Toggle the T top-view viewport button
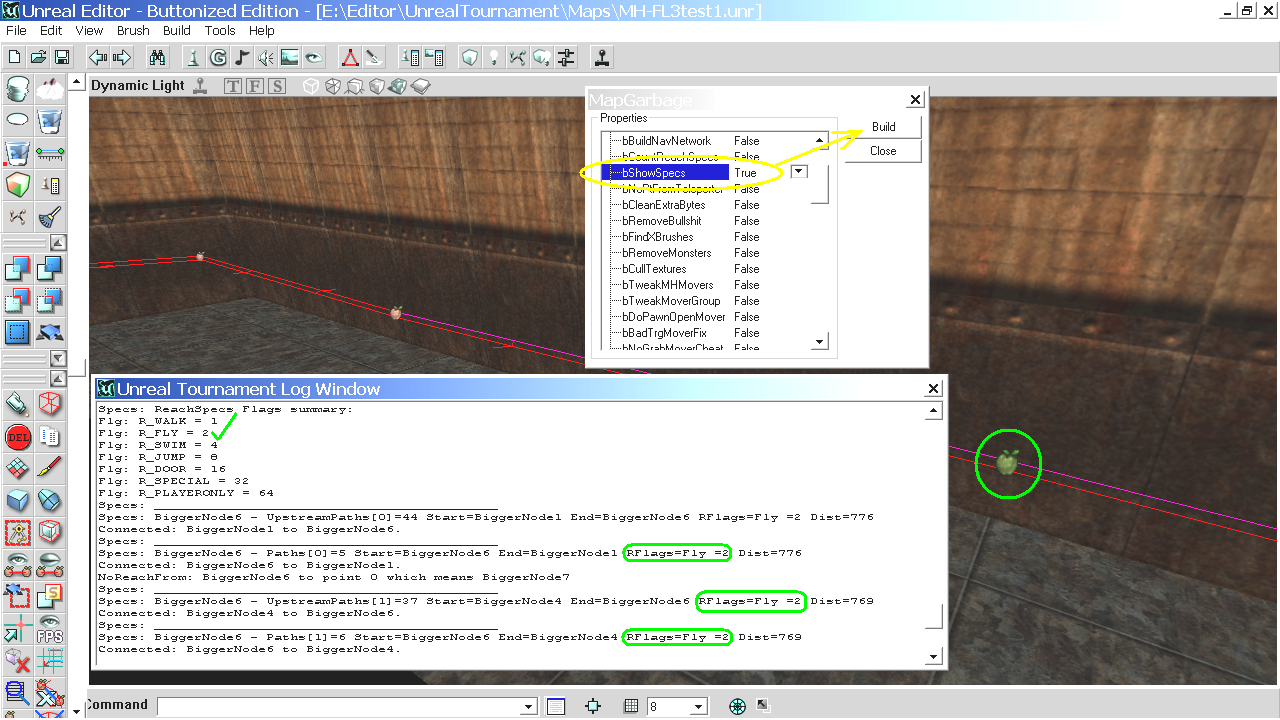 [233, 86]
